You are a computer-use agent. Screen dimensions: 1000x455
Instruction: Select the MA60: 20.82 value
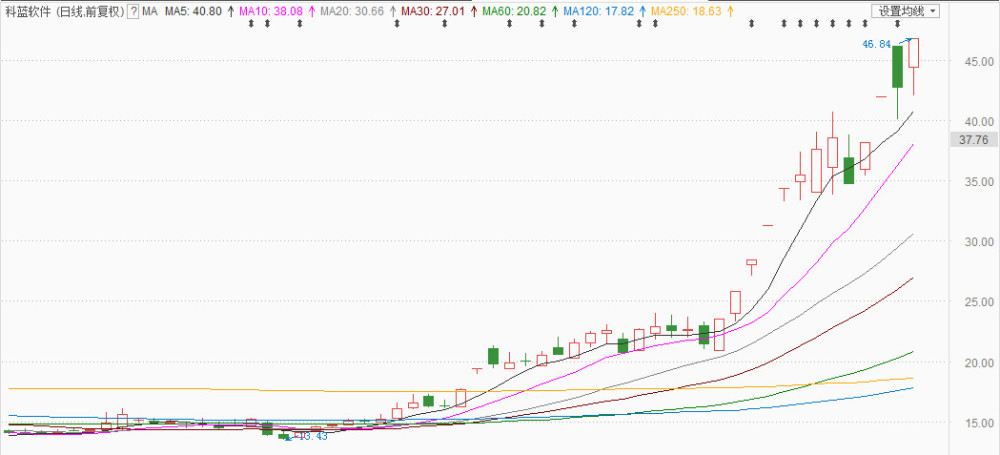[x=515, y=11]
